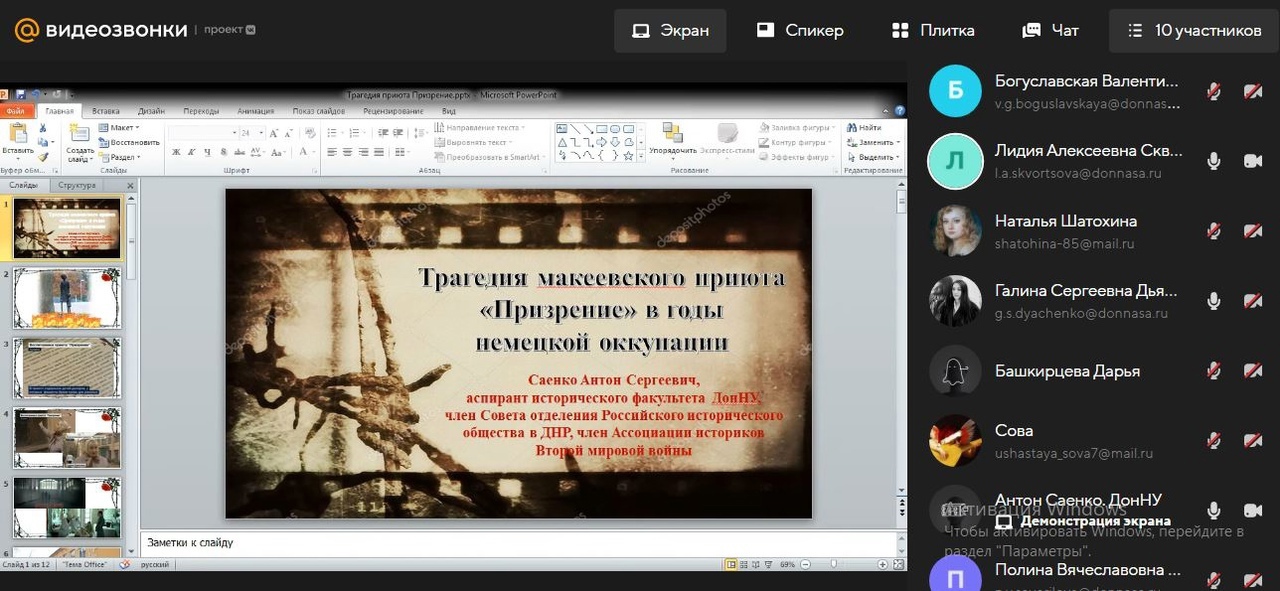1280x591 pixels.
Task: Click the align text right icon
Action: (x=364, y=153)
